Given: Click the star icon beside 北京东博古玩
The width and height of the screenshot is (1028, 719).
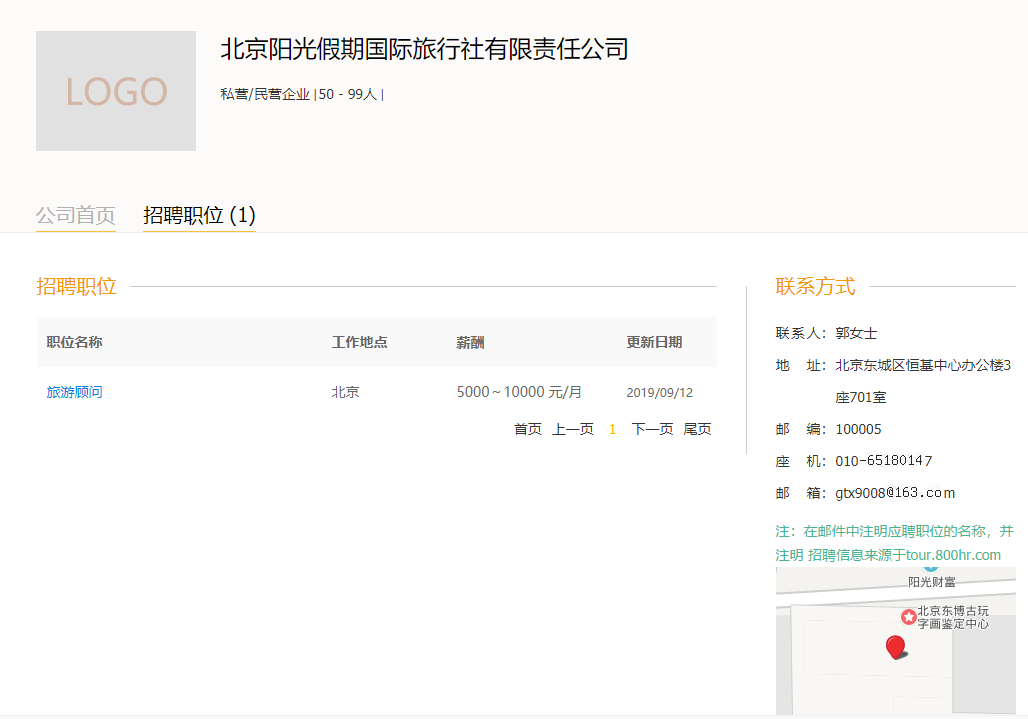Looking at the screenshot, I should click(908, 617).
